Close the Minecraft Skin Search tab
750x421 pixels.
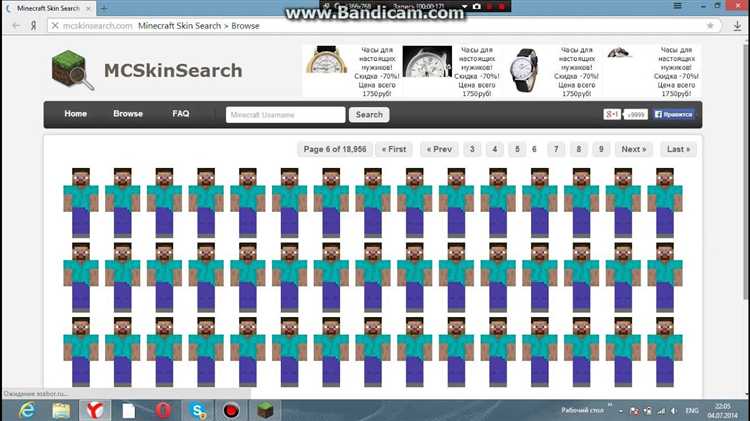(88, 9)
